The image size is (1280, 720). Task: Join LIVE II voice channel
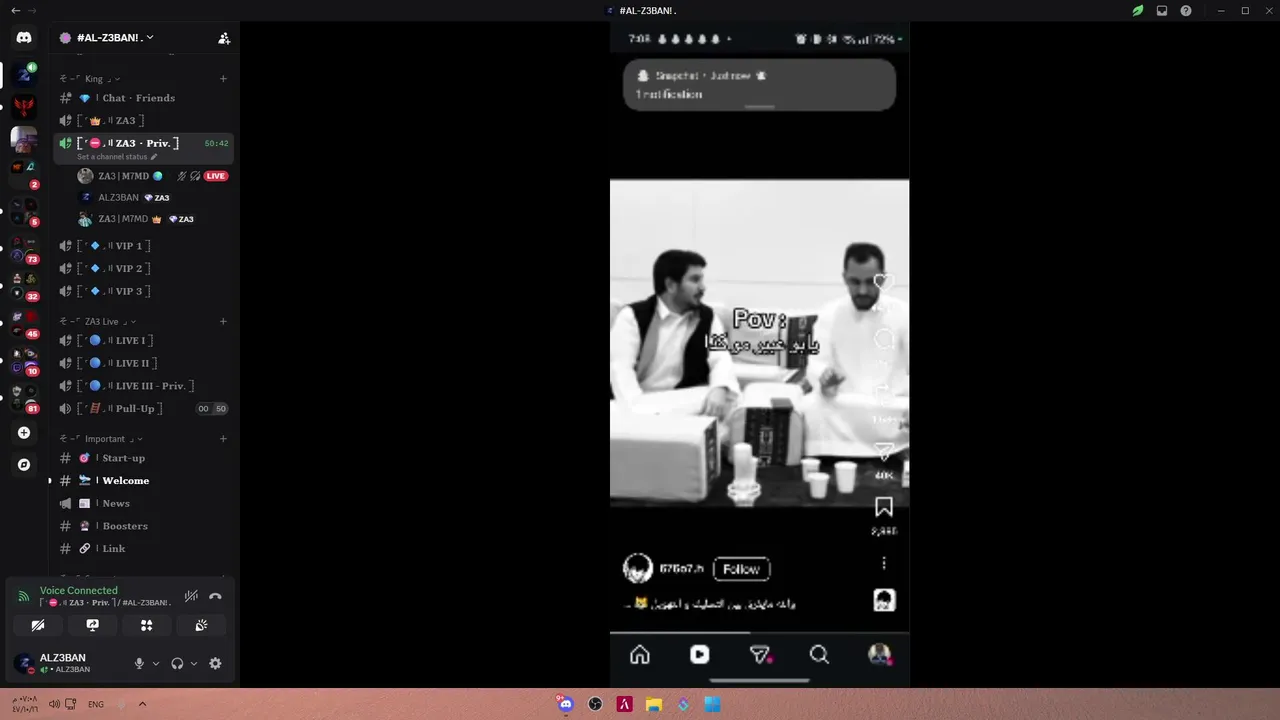point(143,364)
